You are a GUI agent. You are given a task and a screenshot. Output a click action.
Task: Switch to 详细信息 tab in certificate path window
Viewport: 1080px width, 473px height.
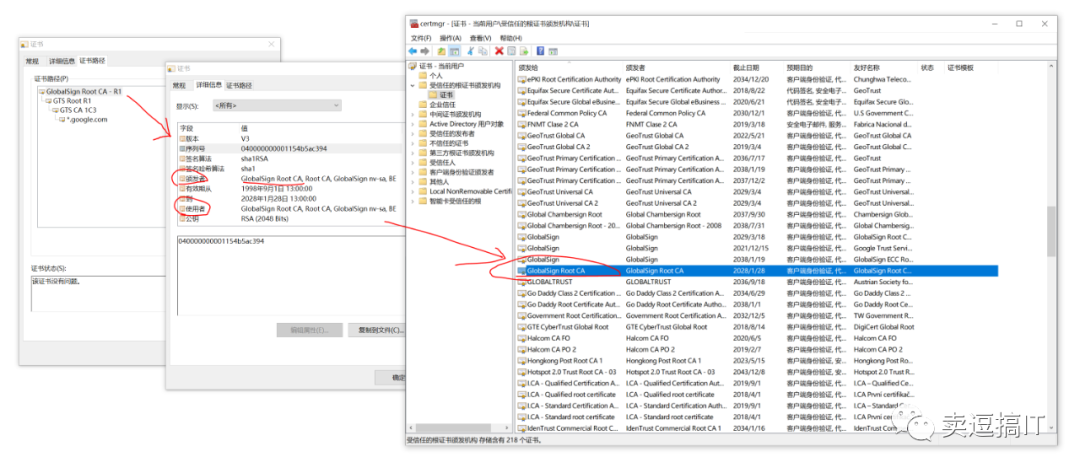[62, 61]
